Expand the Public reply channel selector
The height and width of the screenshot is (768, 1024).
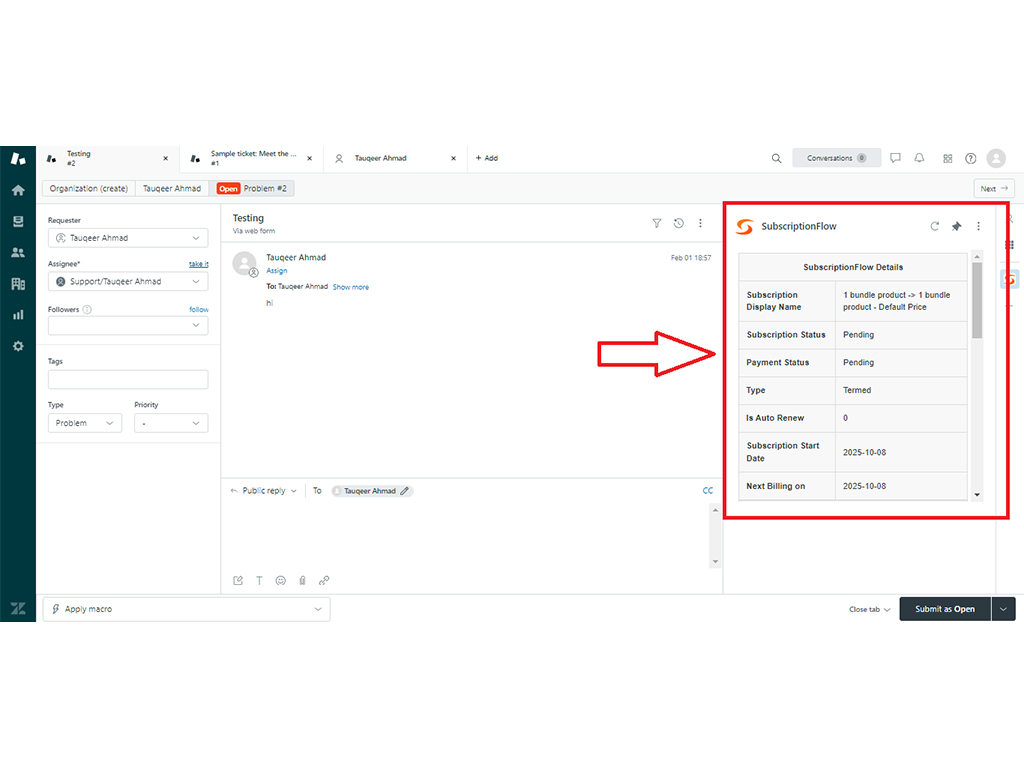264,491
